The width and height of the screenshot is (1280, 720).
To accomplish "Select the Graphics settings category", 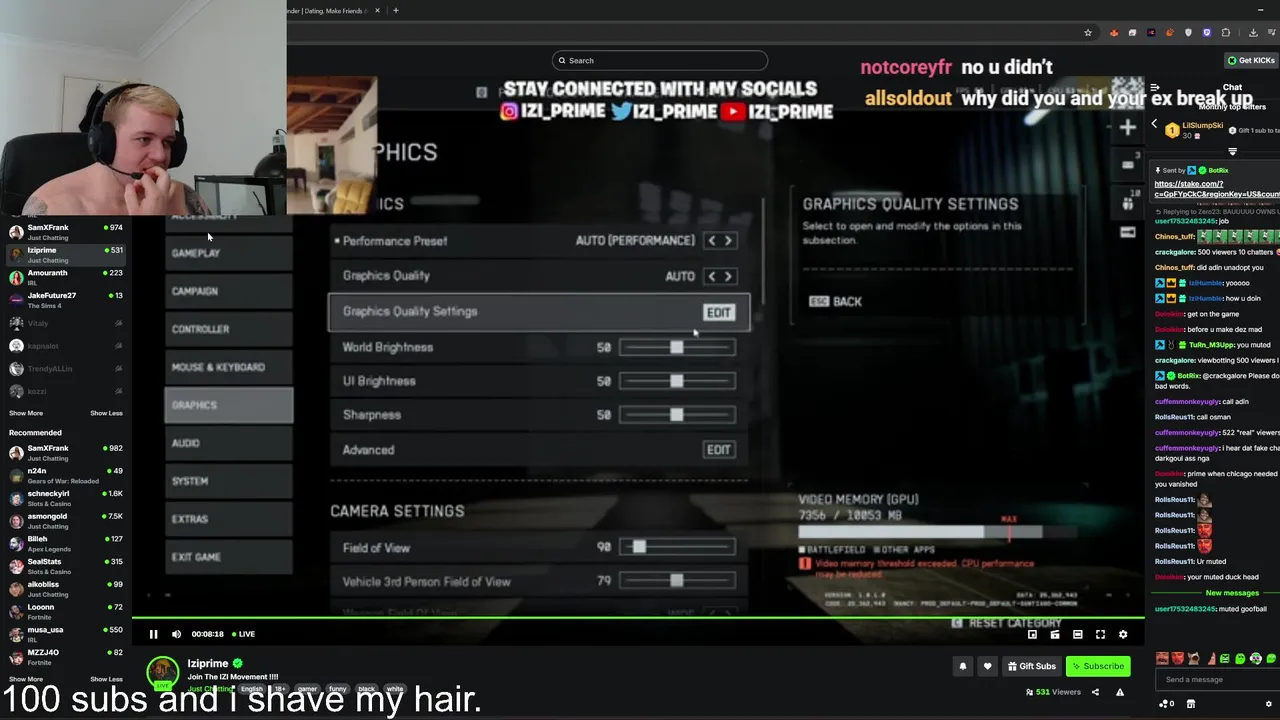I will (x=229, y=405).
